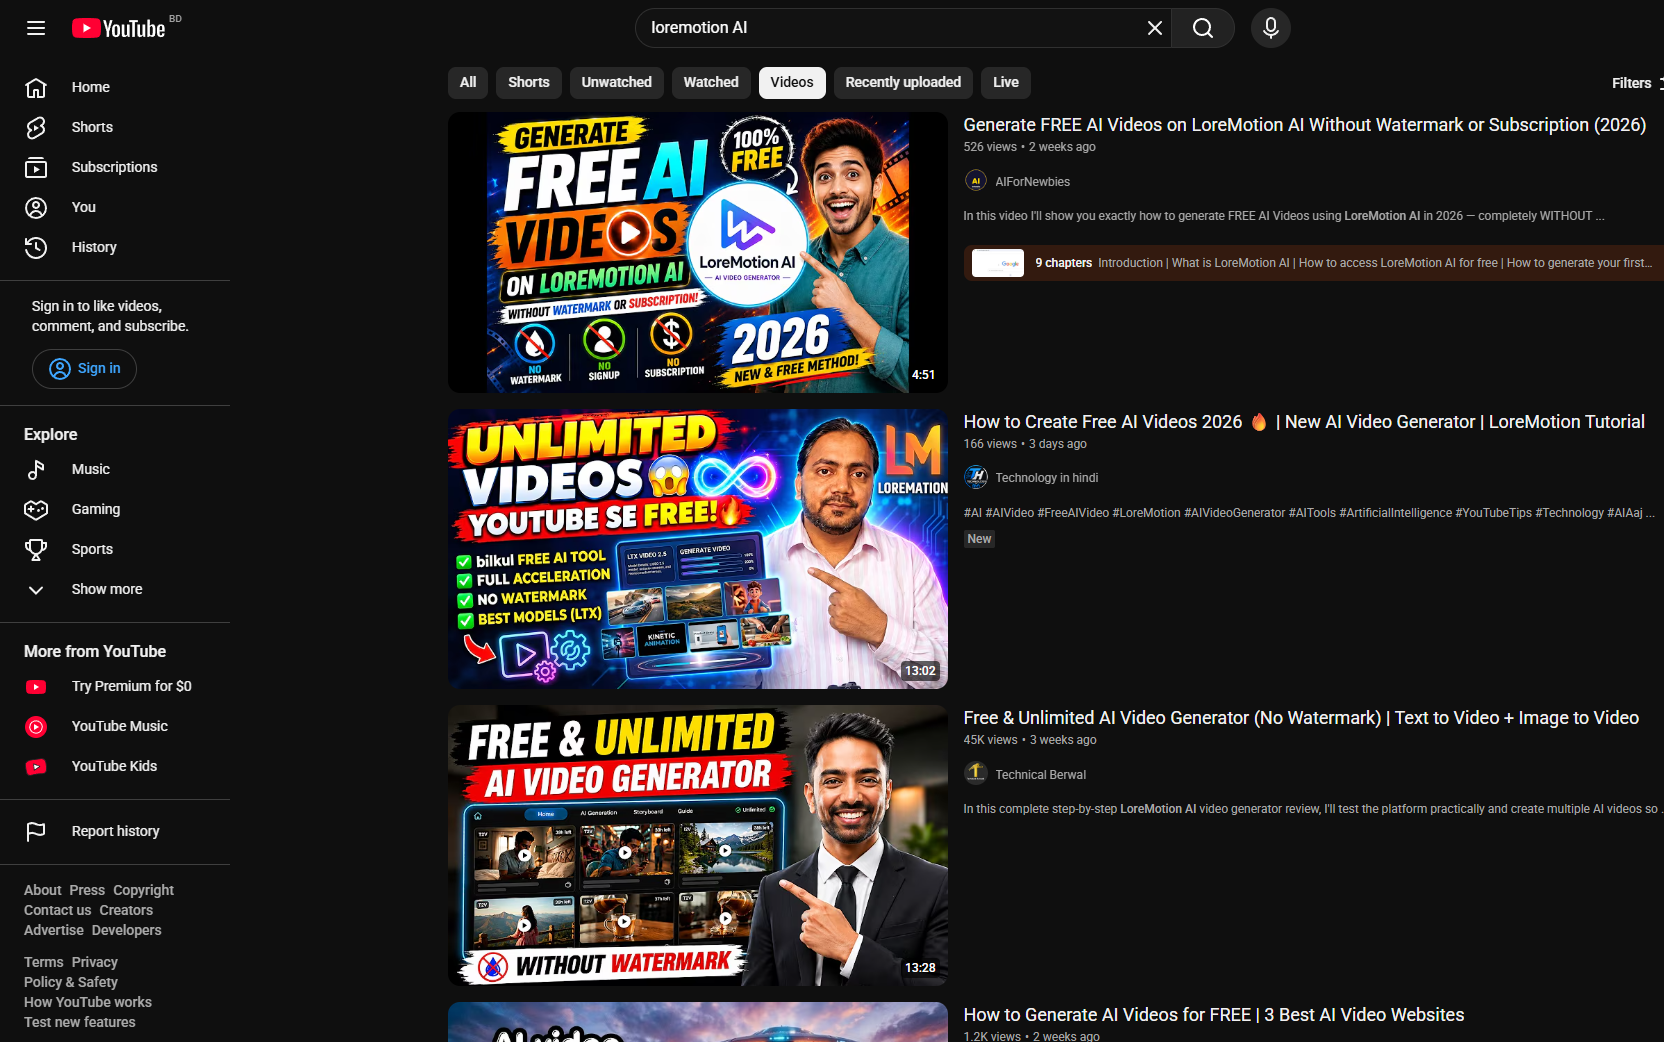The image size is (1664, 1042).
Task: Open title Generate FREE AI Videos on LoreMotion
Action: pos(1305,125)
